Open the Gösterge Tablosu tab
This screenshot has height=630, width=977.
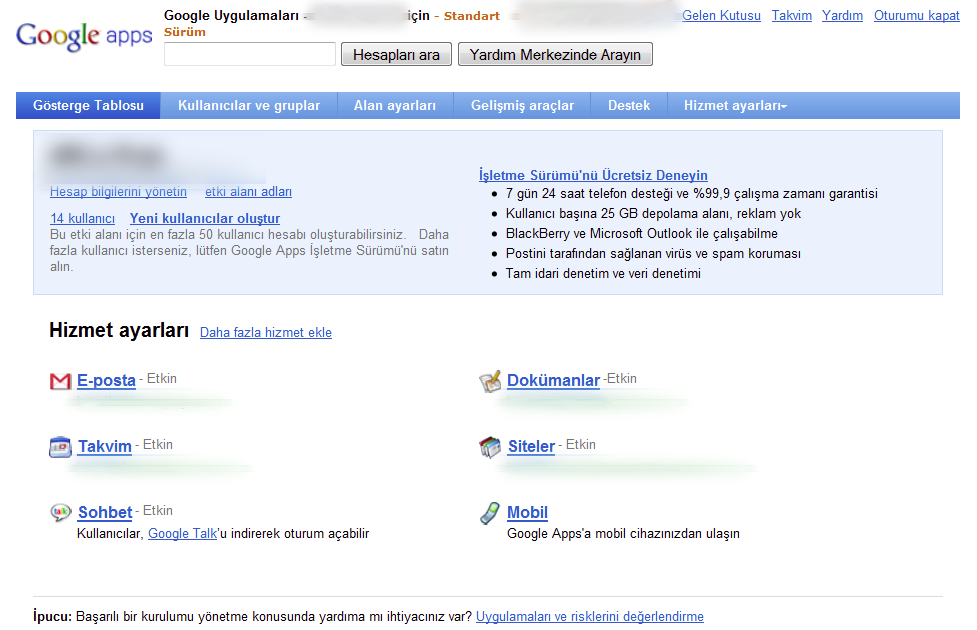pos(88,105)
